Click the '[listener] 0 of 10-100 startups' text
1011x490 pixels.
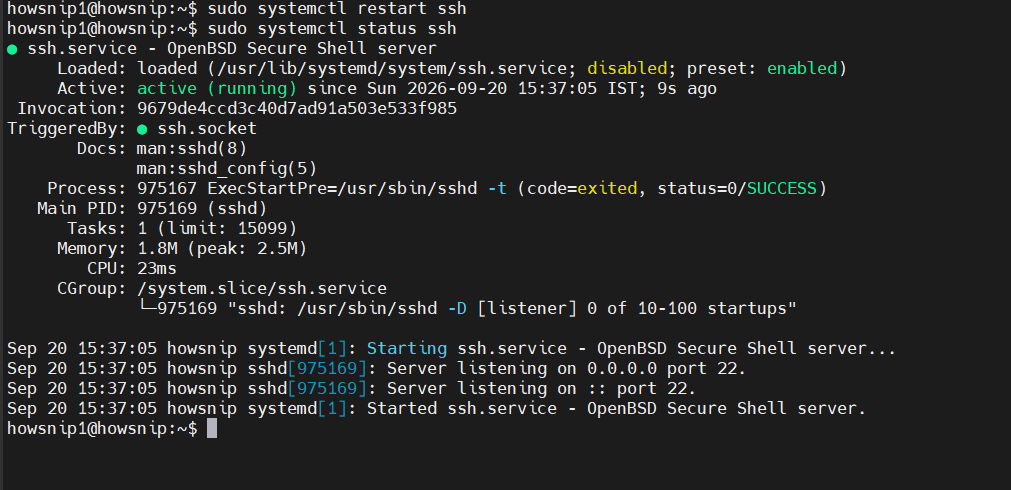[x=637, y=309]
